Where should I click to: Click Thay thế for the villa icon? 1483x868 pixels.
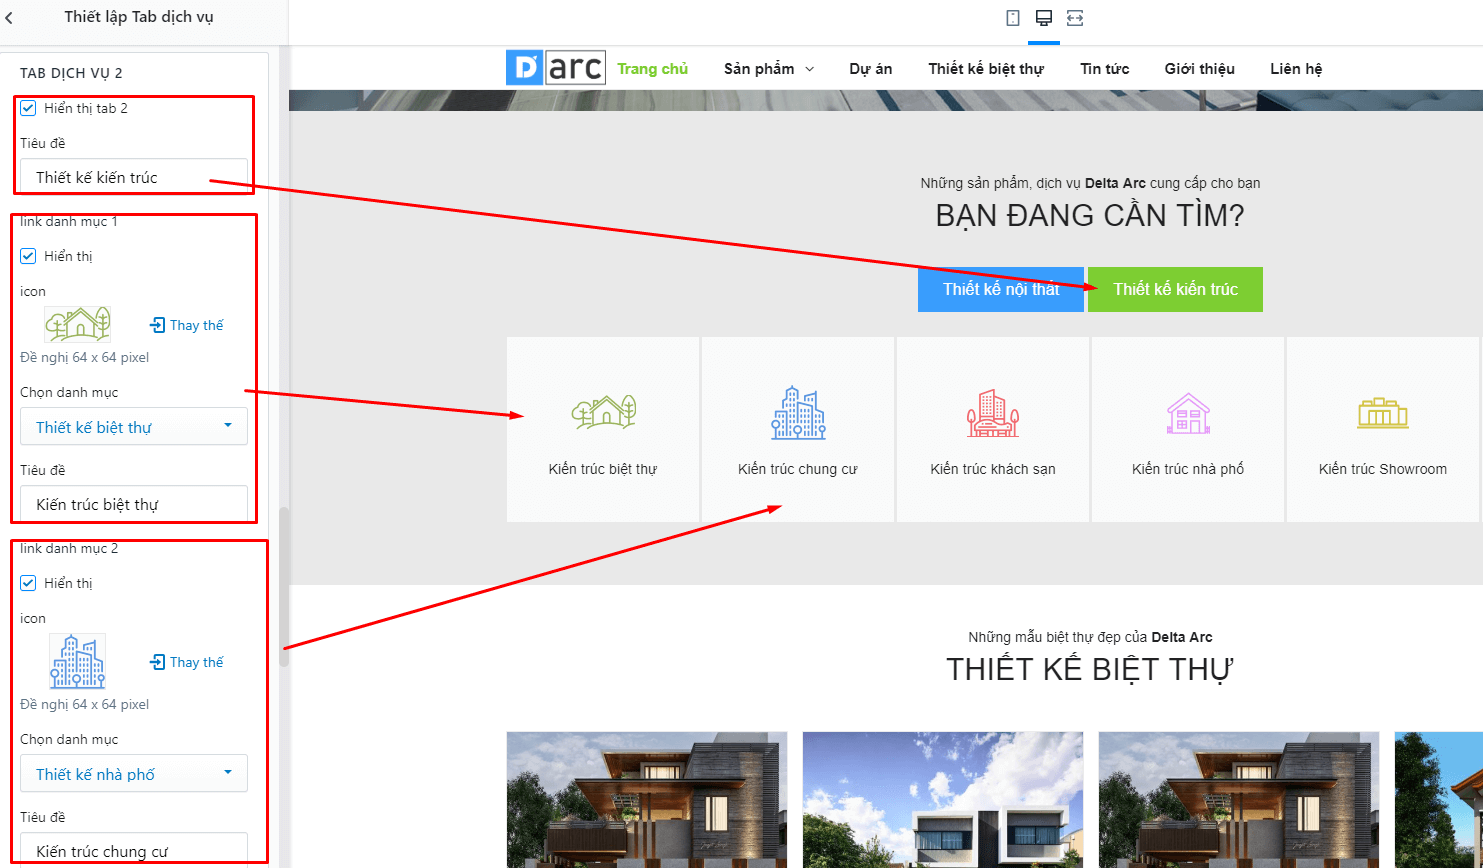(x=187, y=325)
